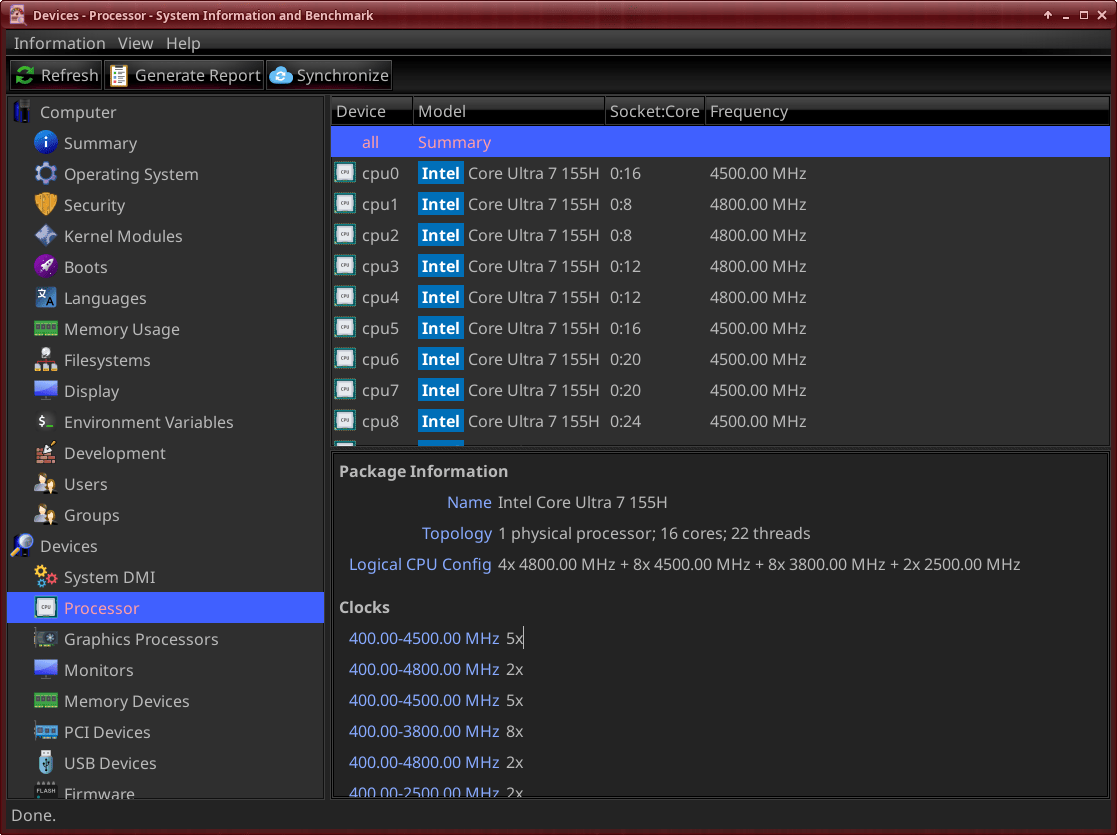Open the Information menu
Image resolution: width=1117 pixels, height=835 pixels.
[59, 43]
